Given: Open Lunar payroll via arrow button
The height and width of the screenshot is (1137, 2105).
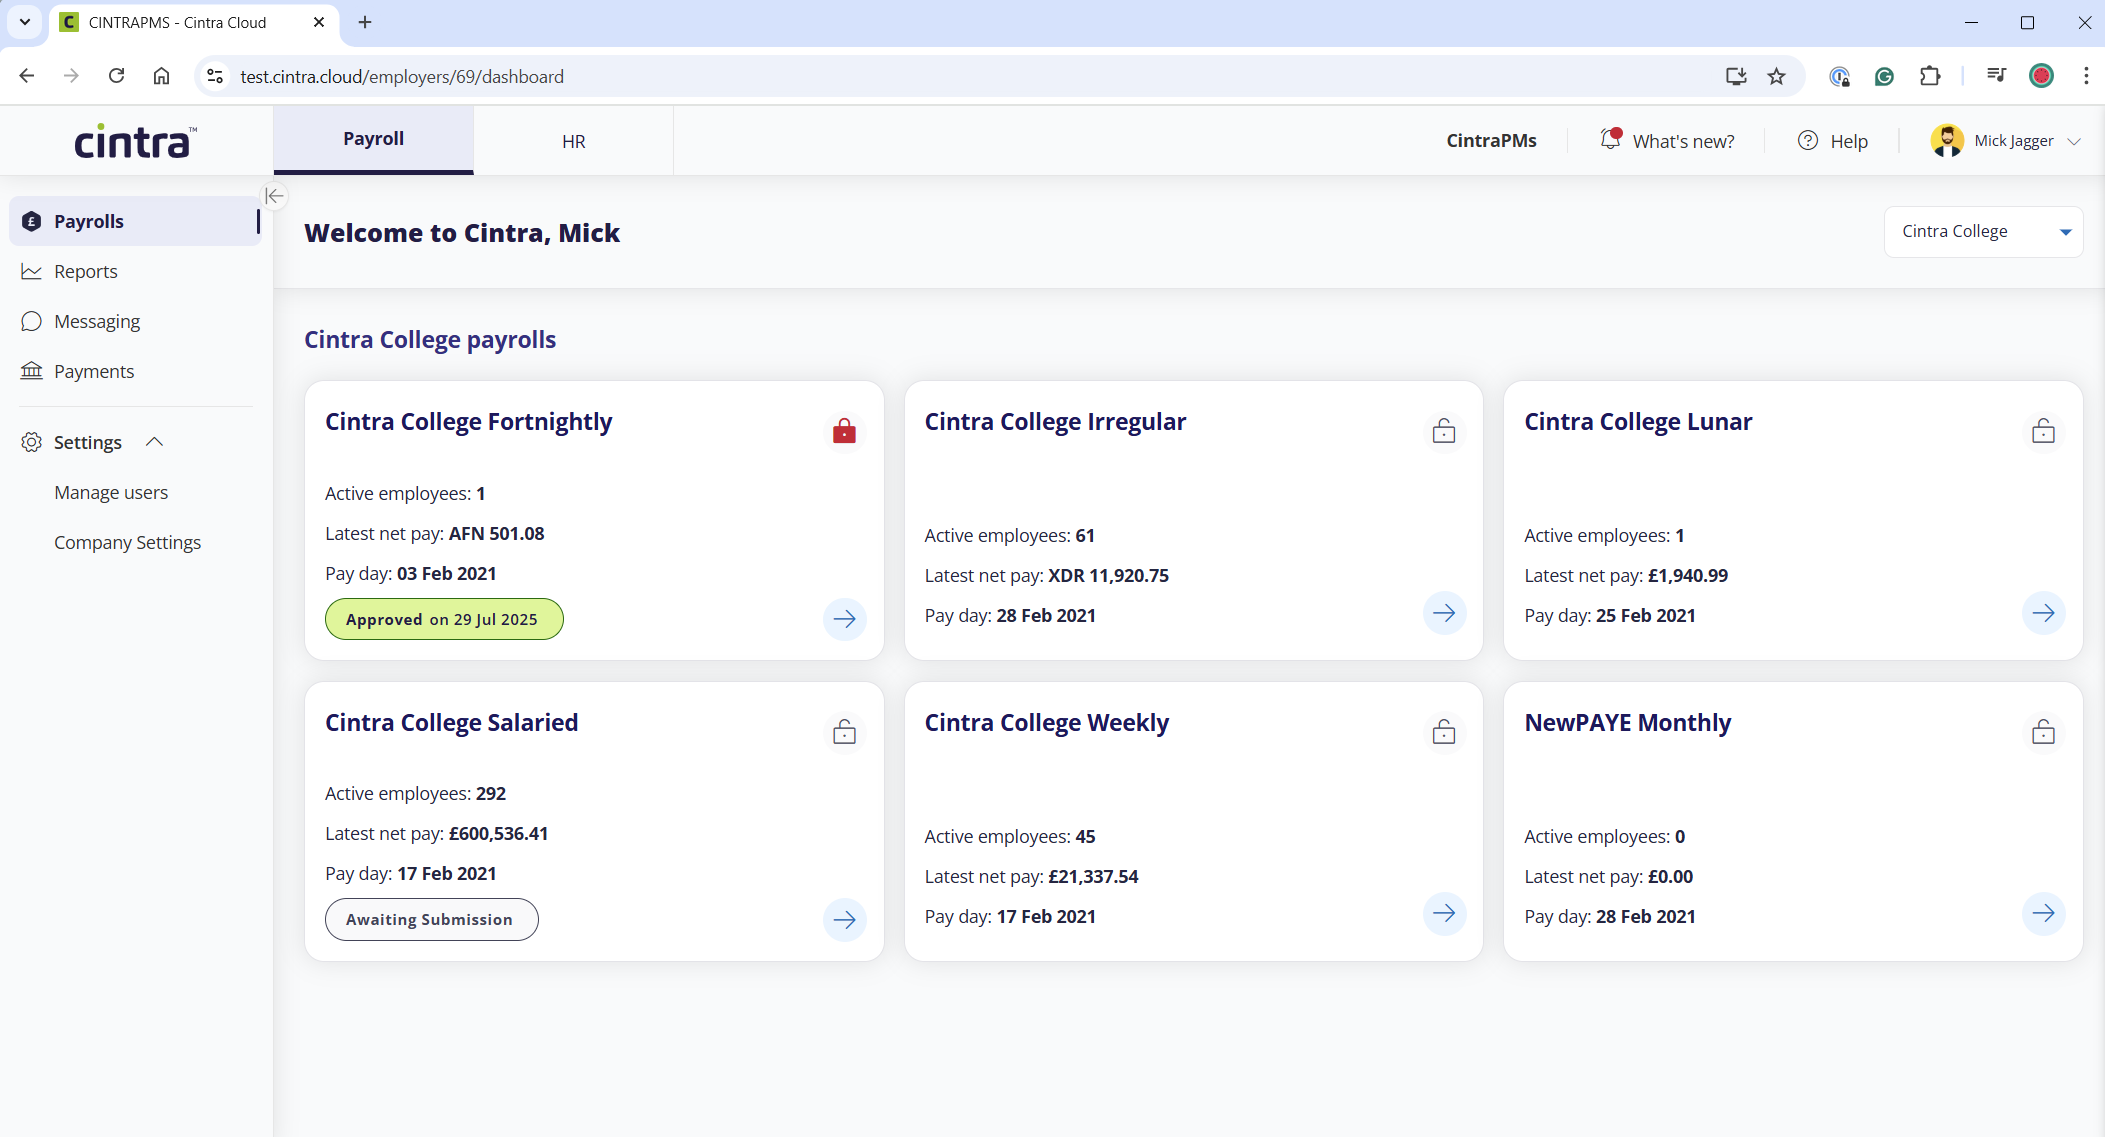Looking at the screenshot, I should click(2043, 612).
